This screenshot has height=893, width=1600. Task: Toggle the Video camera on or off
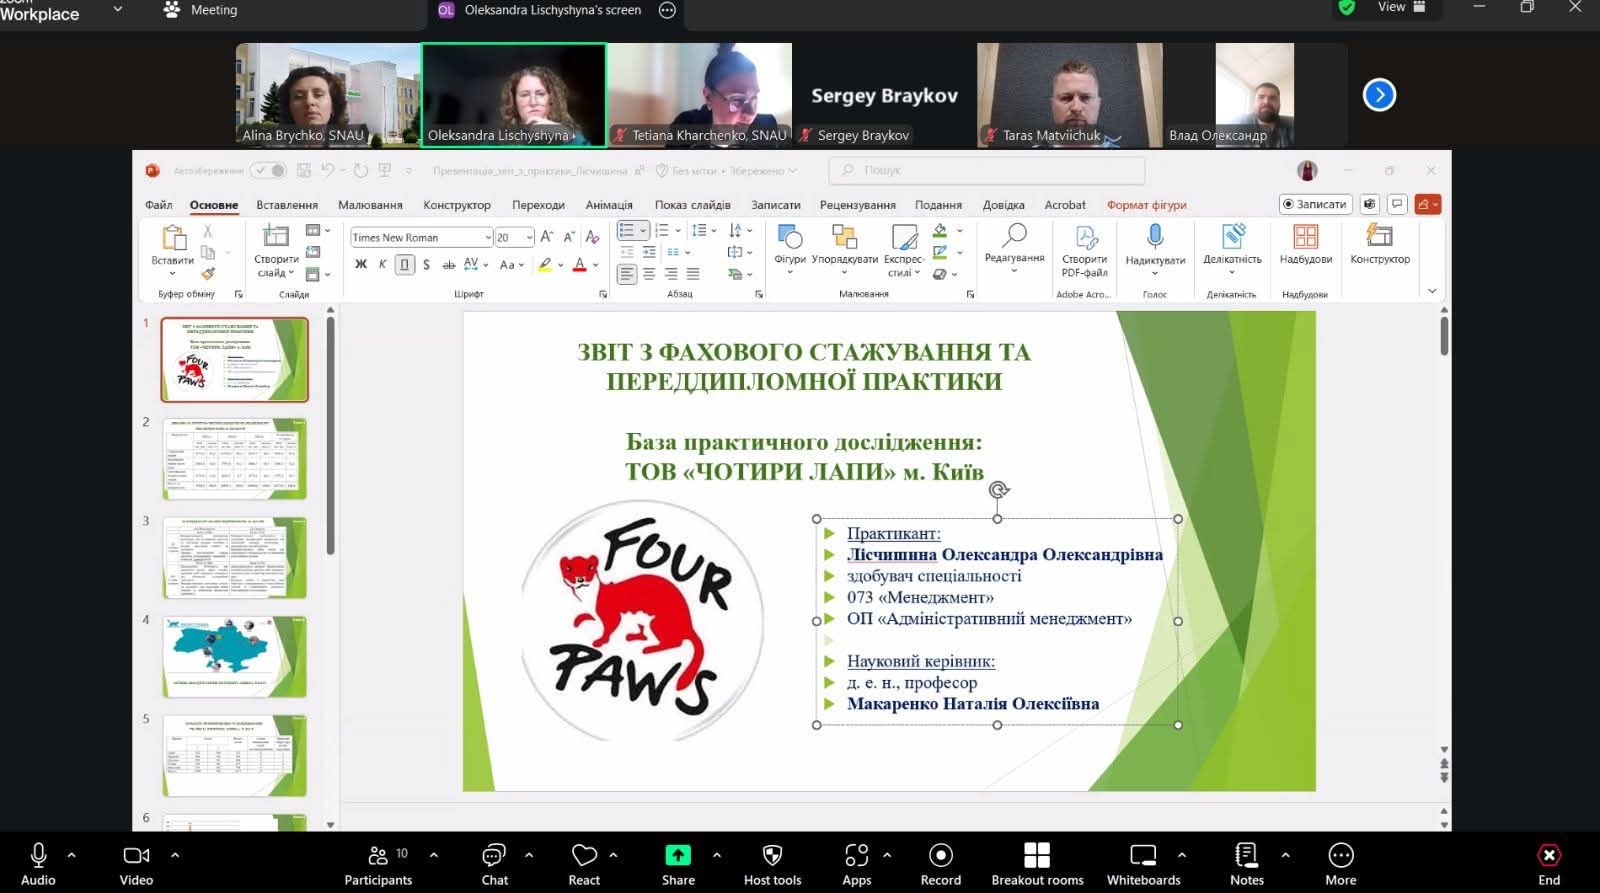coord(136,856)
